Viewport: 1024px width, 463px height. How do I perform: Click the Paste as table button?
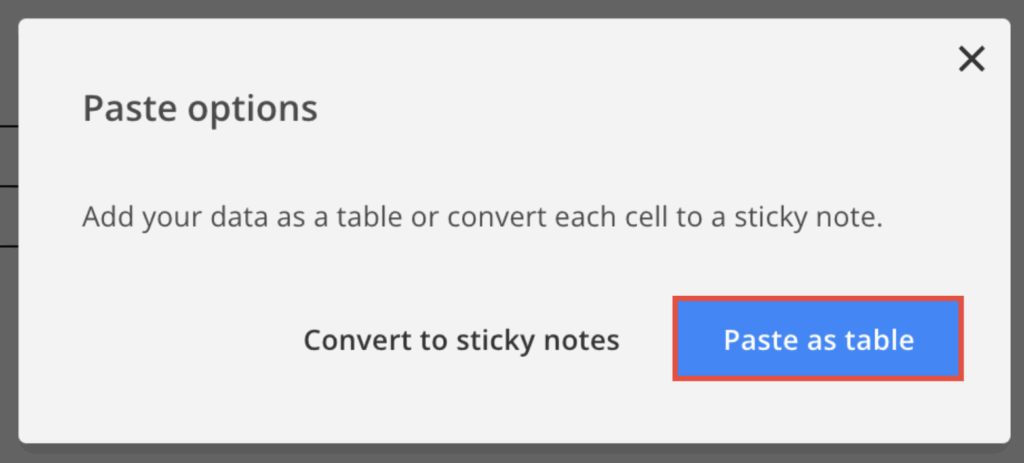coord(818,340)
